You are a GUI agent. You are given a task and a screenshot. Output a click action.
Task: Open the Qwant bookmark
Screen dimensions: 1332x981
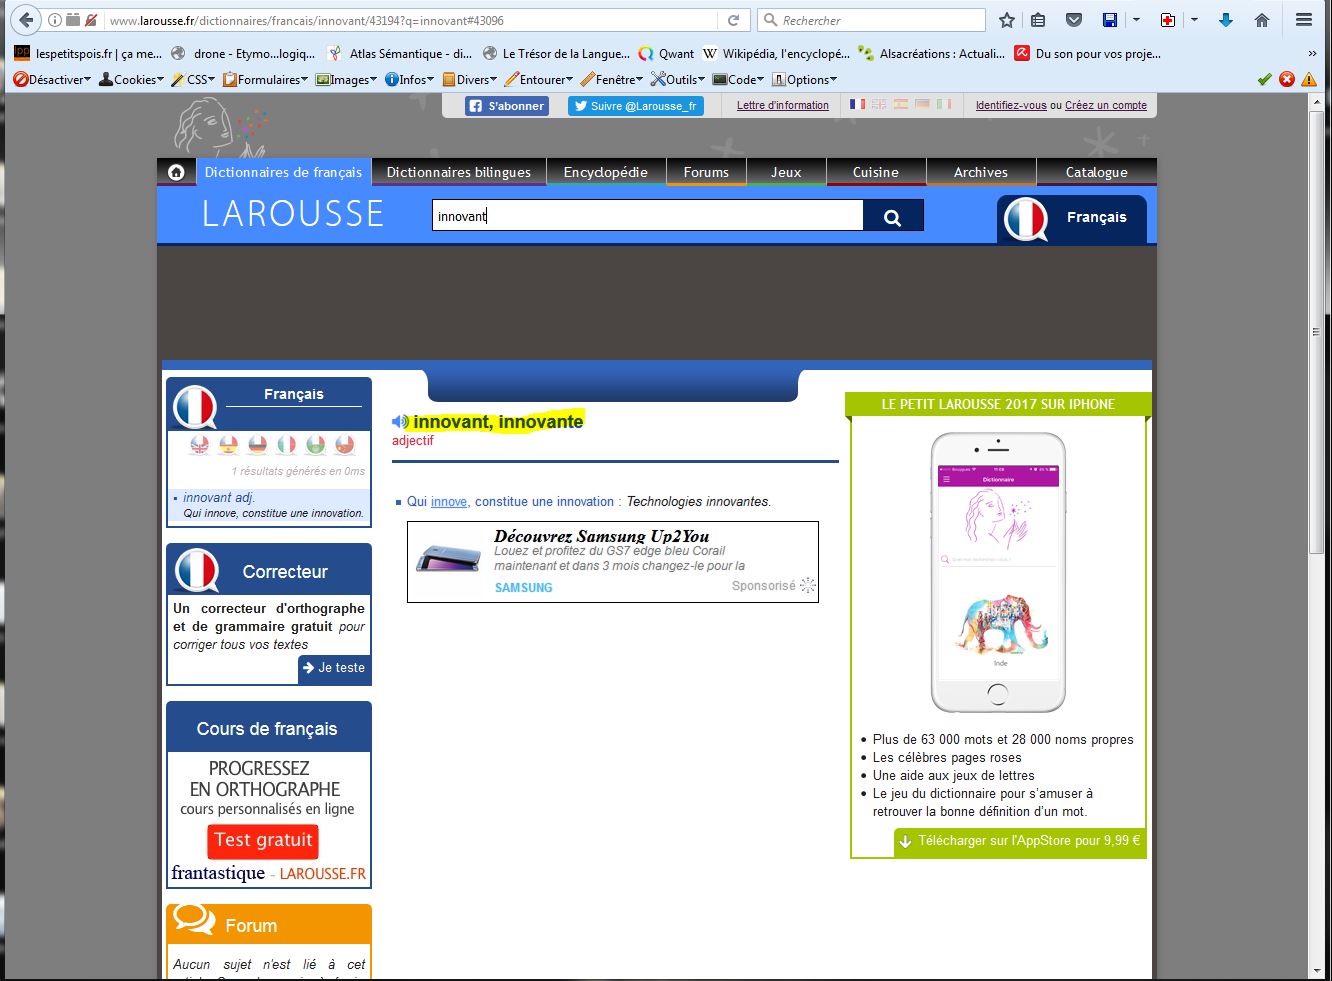[x=666, y=54]
